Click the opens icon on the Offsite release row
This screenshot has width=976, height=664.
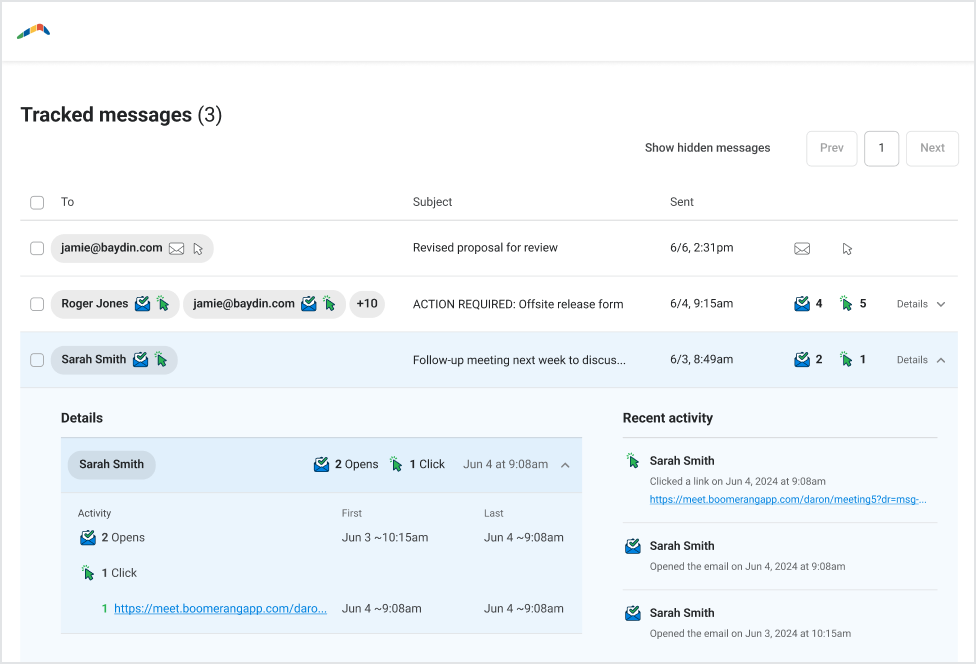[x=801, y=304]
